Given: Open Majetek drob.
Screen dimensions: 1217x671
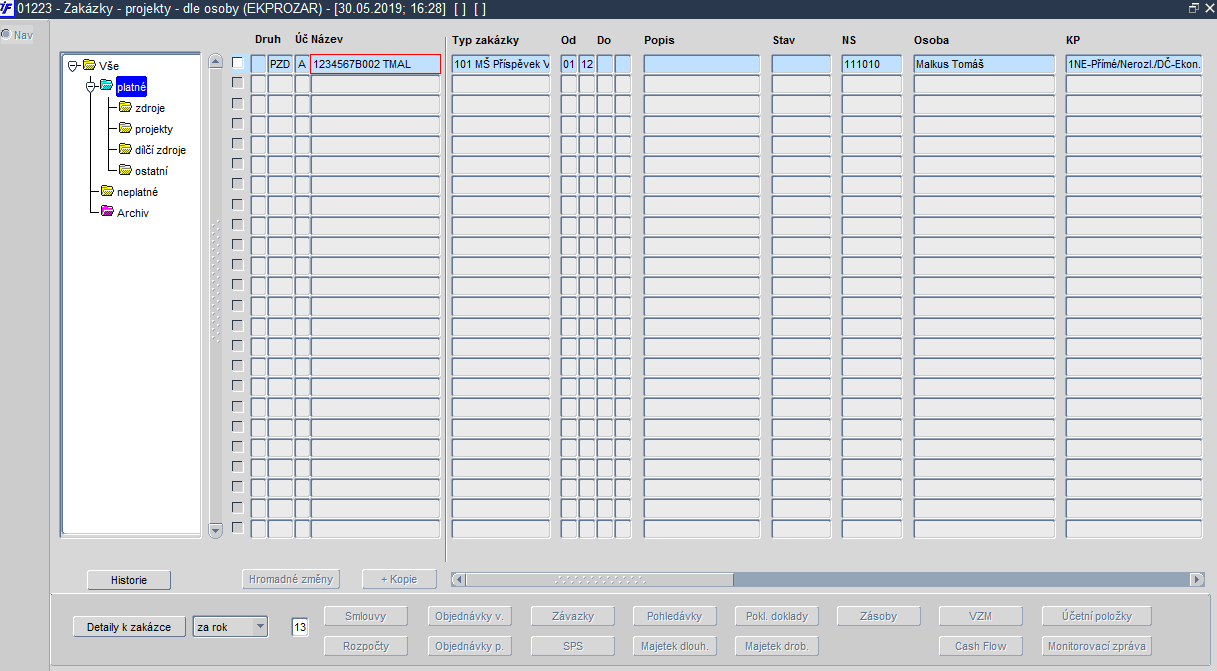Looking at the screenshot, I should point(777,646).
